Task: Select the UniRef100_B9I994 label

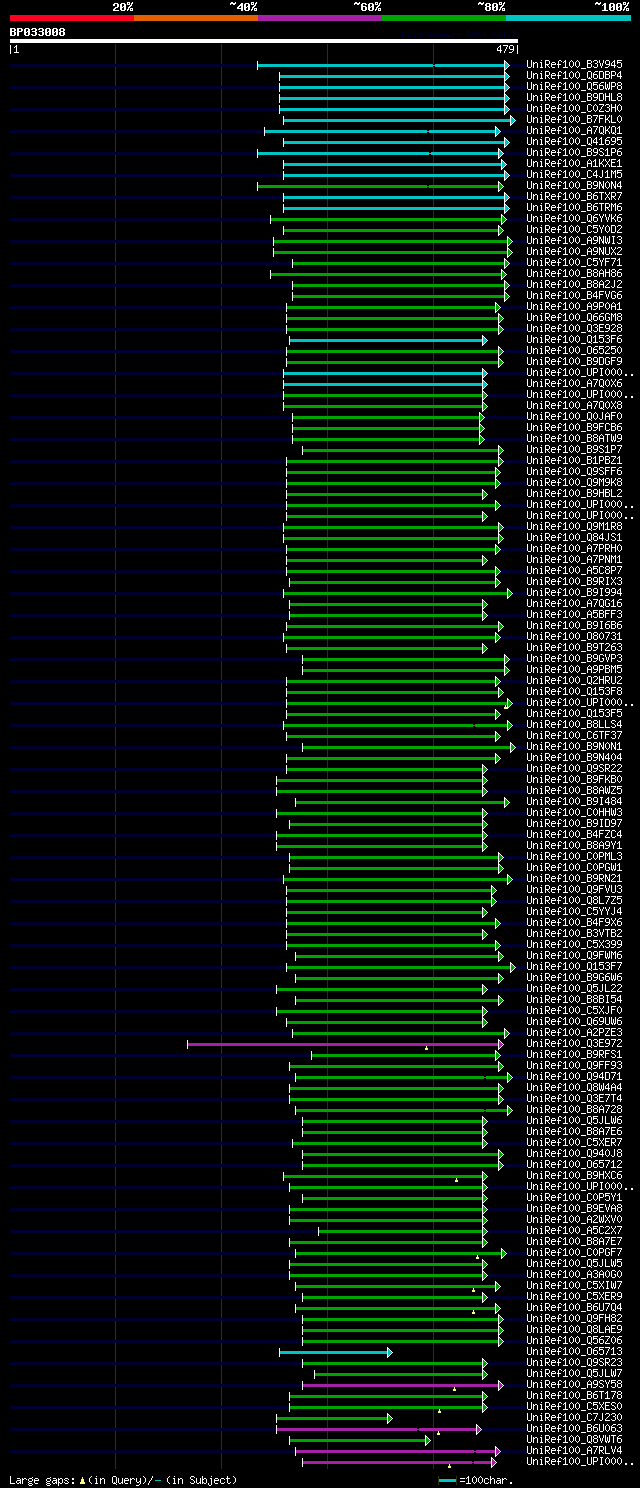Action: [x=574, y=593]
